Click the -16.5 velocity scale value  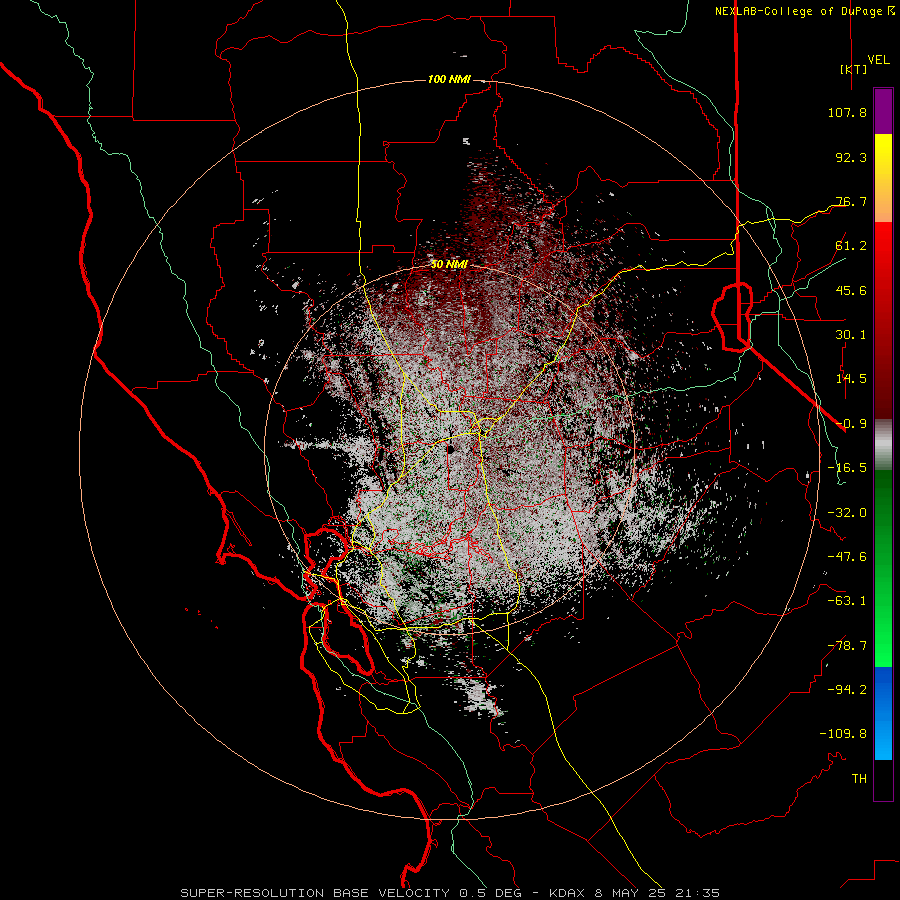point(847,468)
